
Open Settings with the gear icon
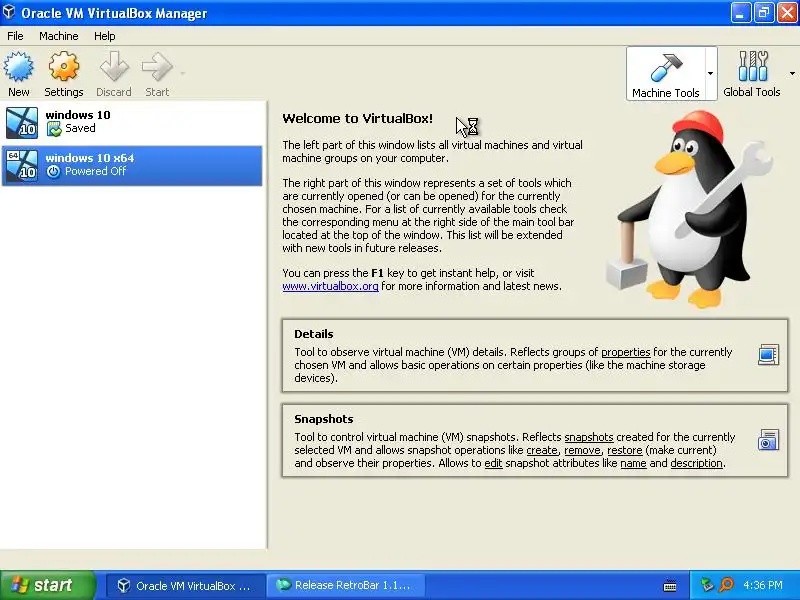(64, 67)
